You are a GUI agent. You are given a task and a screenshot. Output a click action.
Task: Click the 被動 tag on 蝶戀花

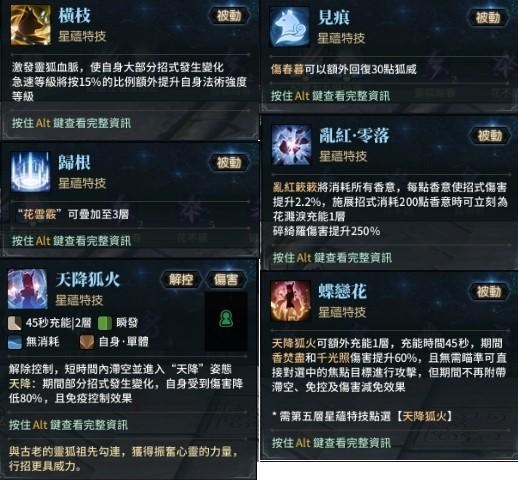coord(489,292)
